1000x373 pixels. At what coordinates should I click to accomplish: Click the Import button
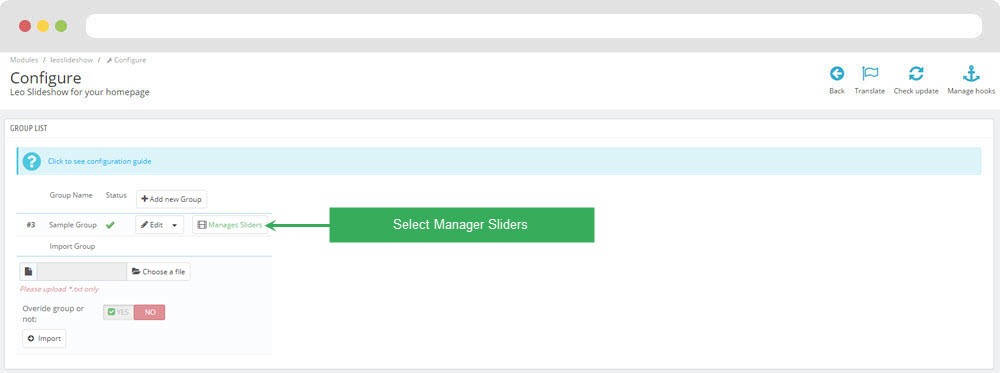(x=44, y=339)
